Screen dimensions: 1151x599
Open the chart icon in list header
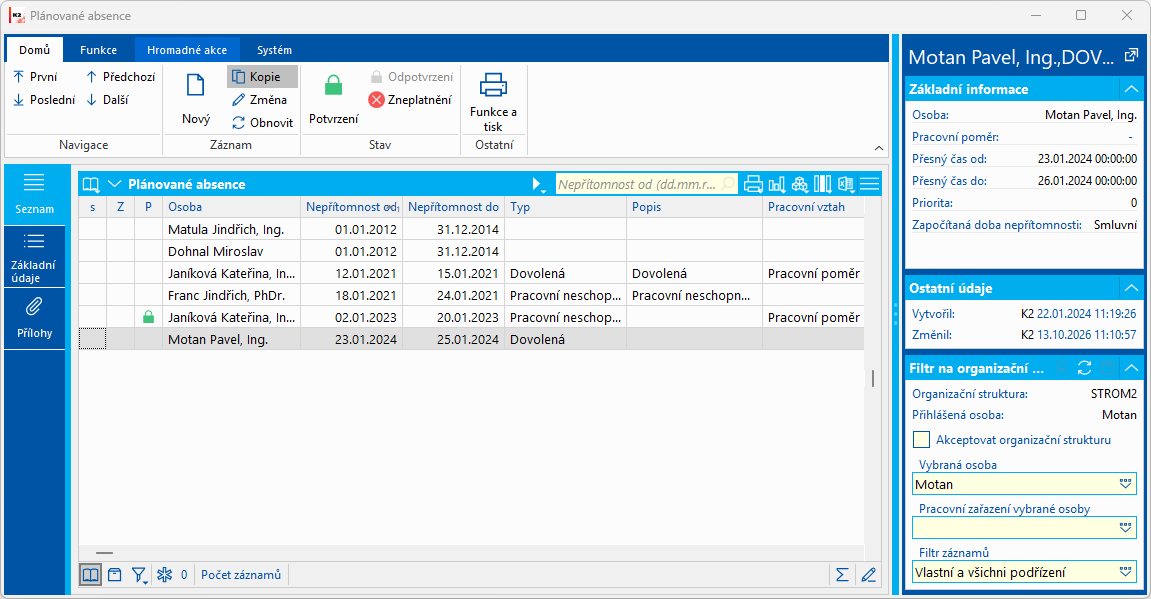coord(777,184)
